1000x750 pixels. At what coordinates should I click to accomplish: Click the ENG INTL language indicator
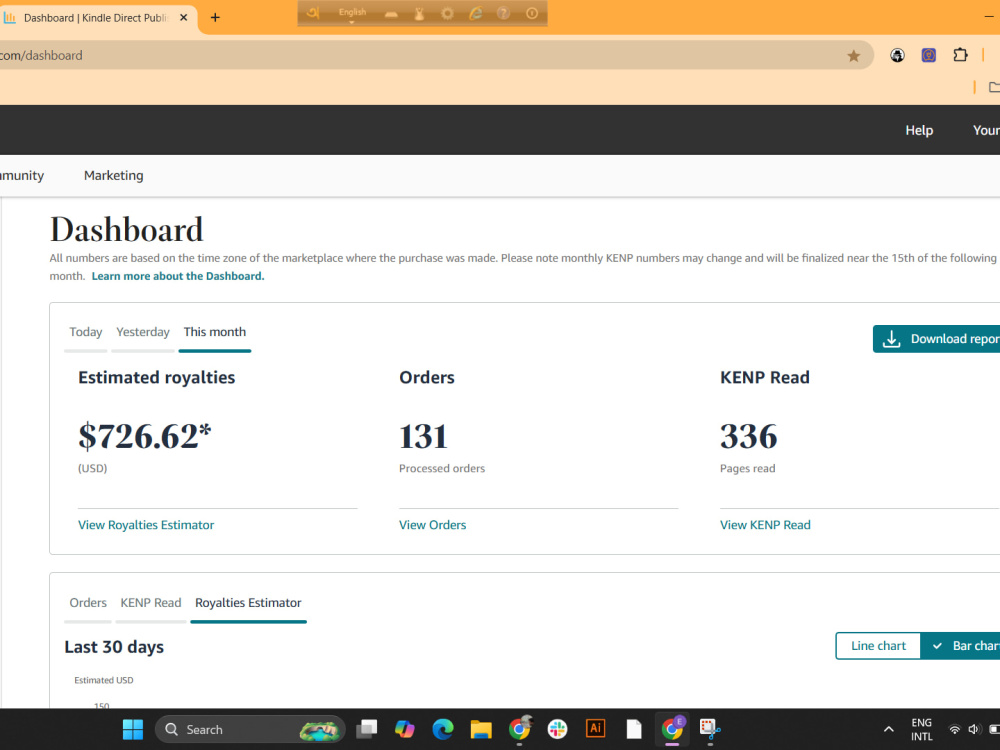coord(921,730)
